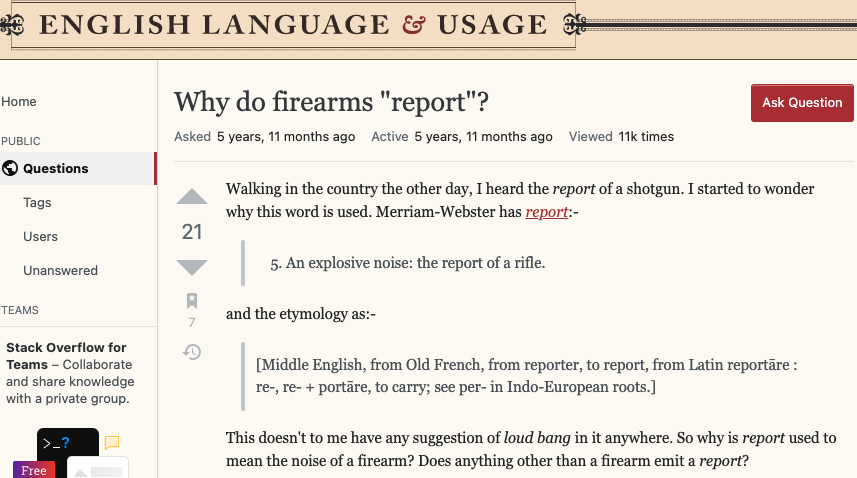
Task: Click the 'Stack Overflow for Teams' text
Action: tap(66, 356)
